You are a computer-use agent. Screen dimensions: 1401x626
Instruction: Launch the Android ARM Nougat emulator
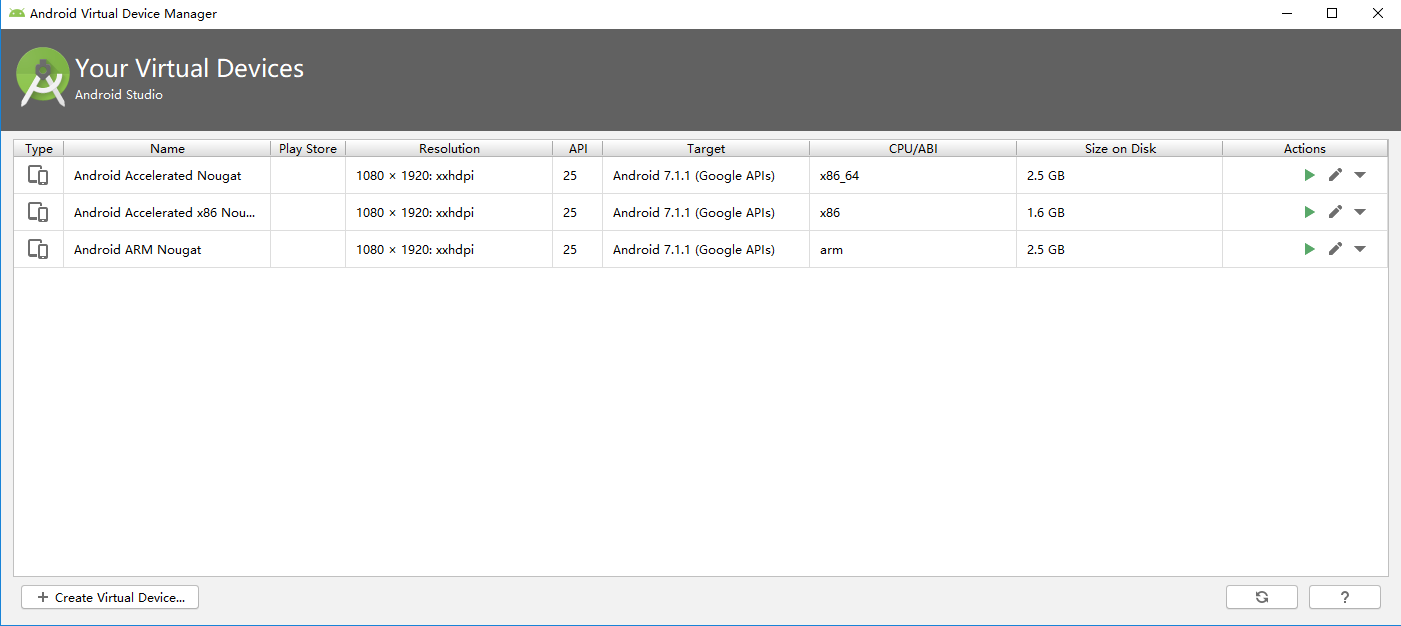pyautogui.click(x=1309, y=249)
